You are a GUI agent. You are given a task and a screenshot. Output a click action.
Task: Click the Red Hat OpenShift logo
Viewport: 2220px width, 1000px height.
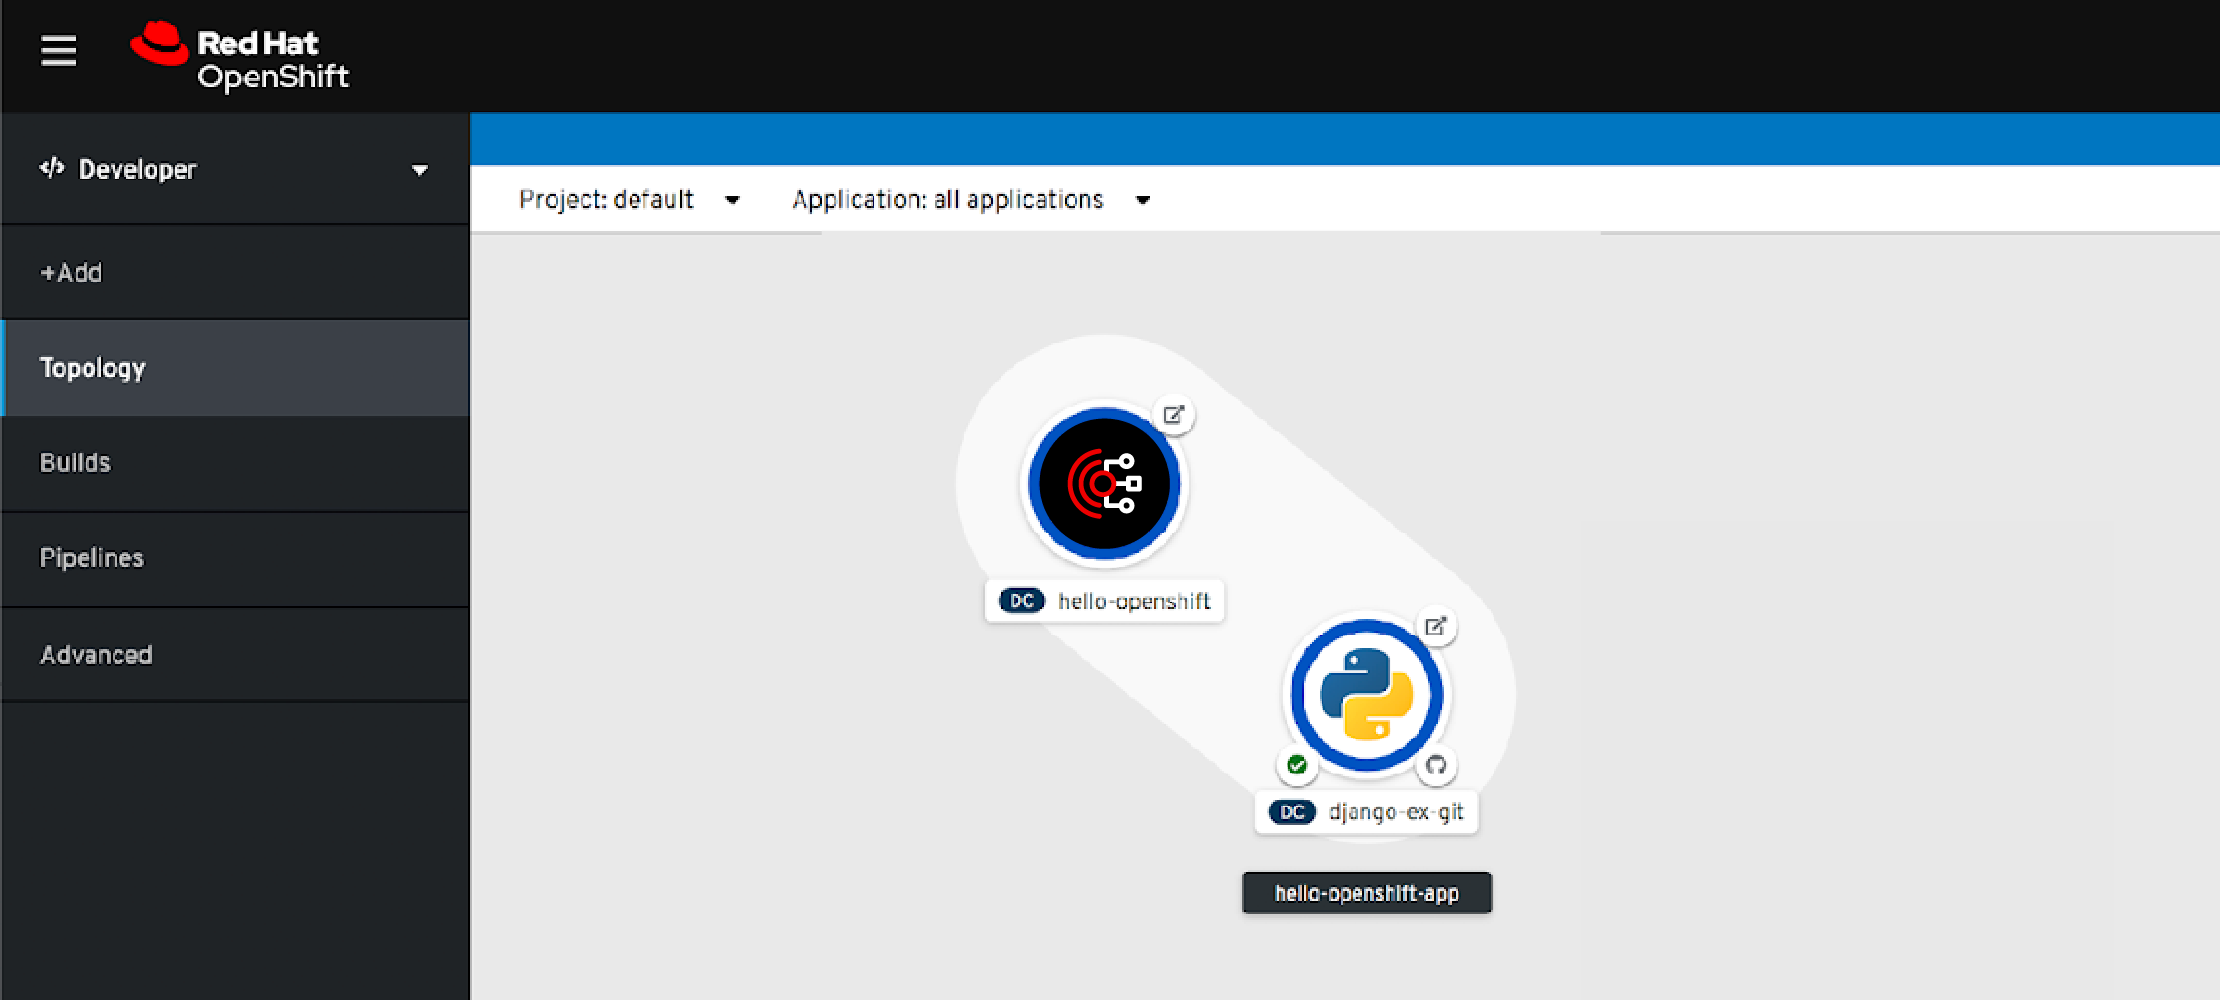click(x=240, y=57)
